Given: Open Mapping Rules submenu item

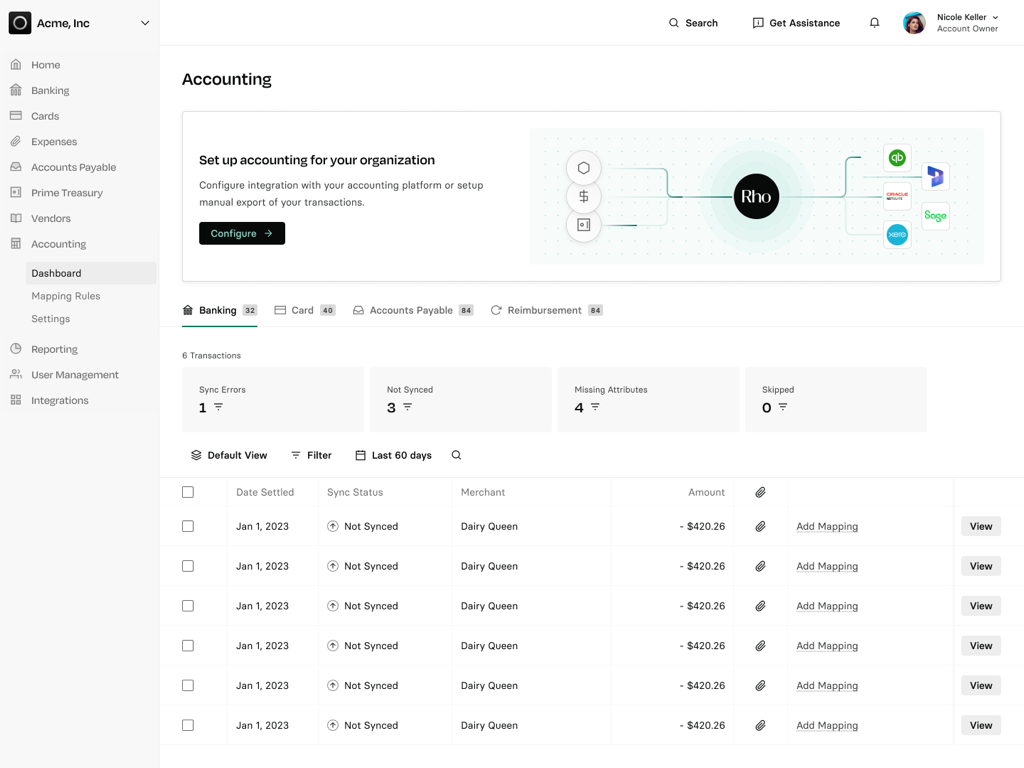Looking at the screenshot, I should pos(66,296).
